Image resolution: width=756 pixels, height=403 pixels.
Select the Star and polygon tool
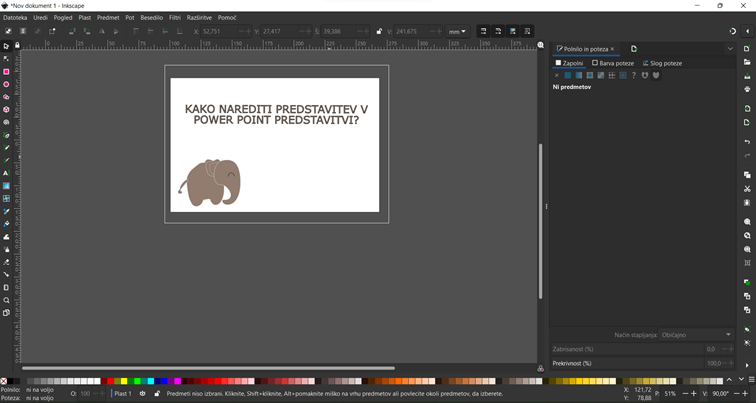point(6,97)
